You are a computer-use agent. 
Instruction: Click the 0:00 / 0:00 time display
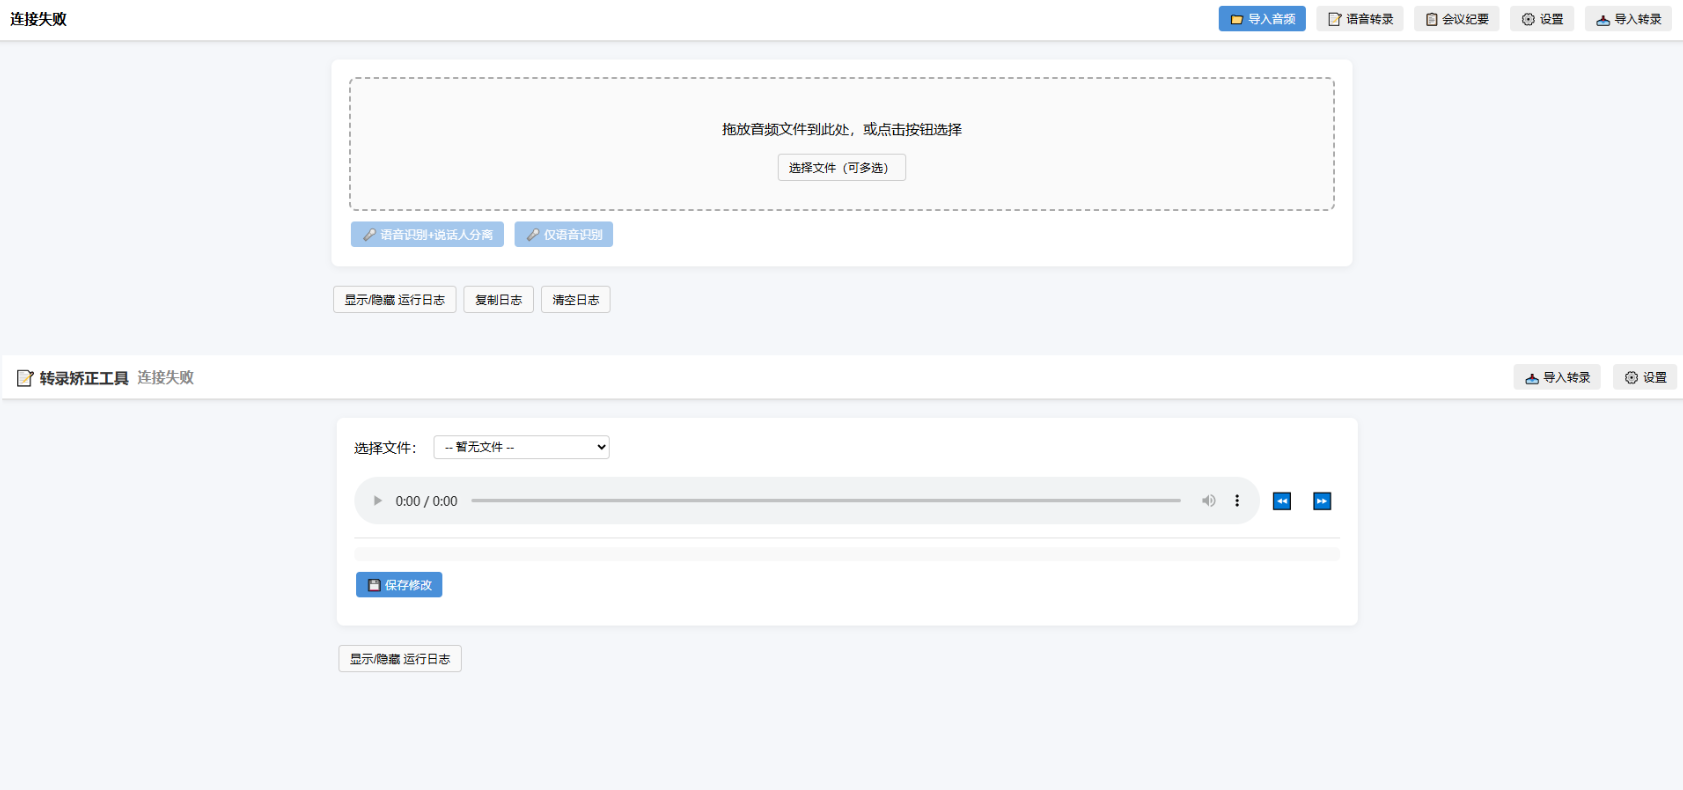click(x=426, y=501)
